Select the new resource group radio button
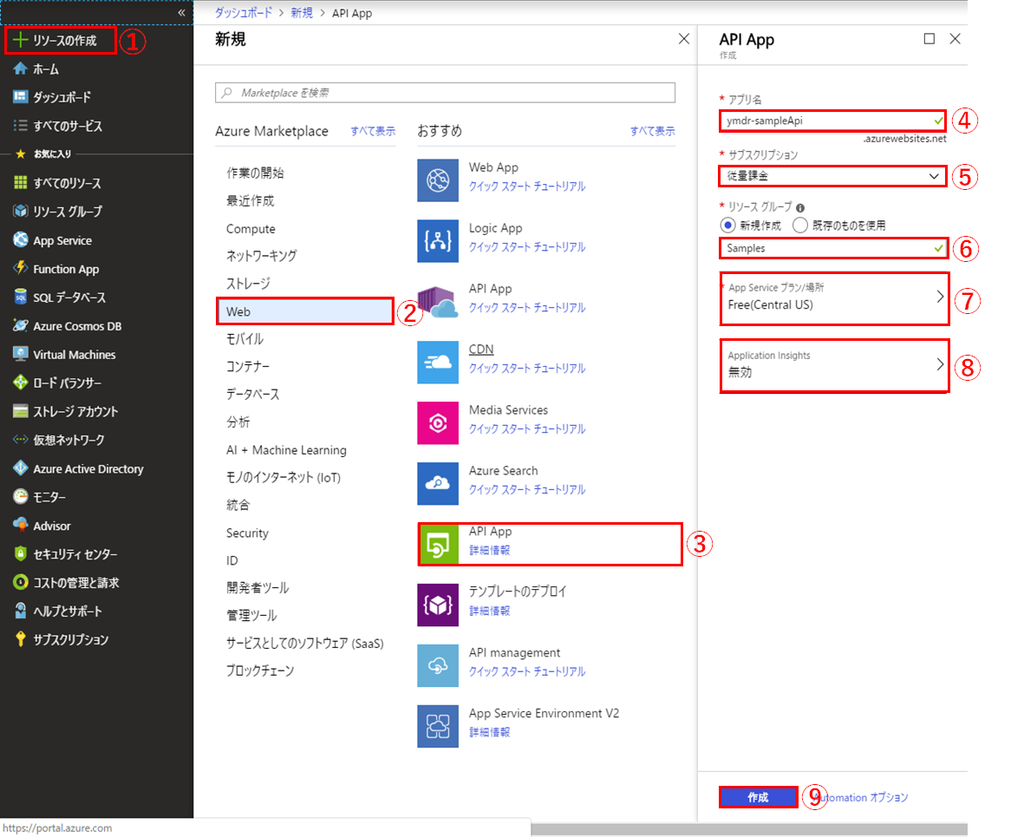The image size is (1024, 837). (x=728, y=225)
